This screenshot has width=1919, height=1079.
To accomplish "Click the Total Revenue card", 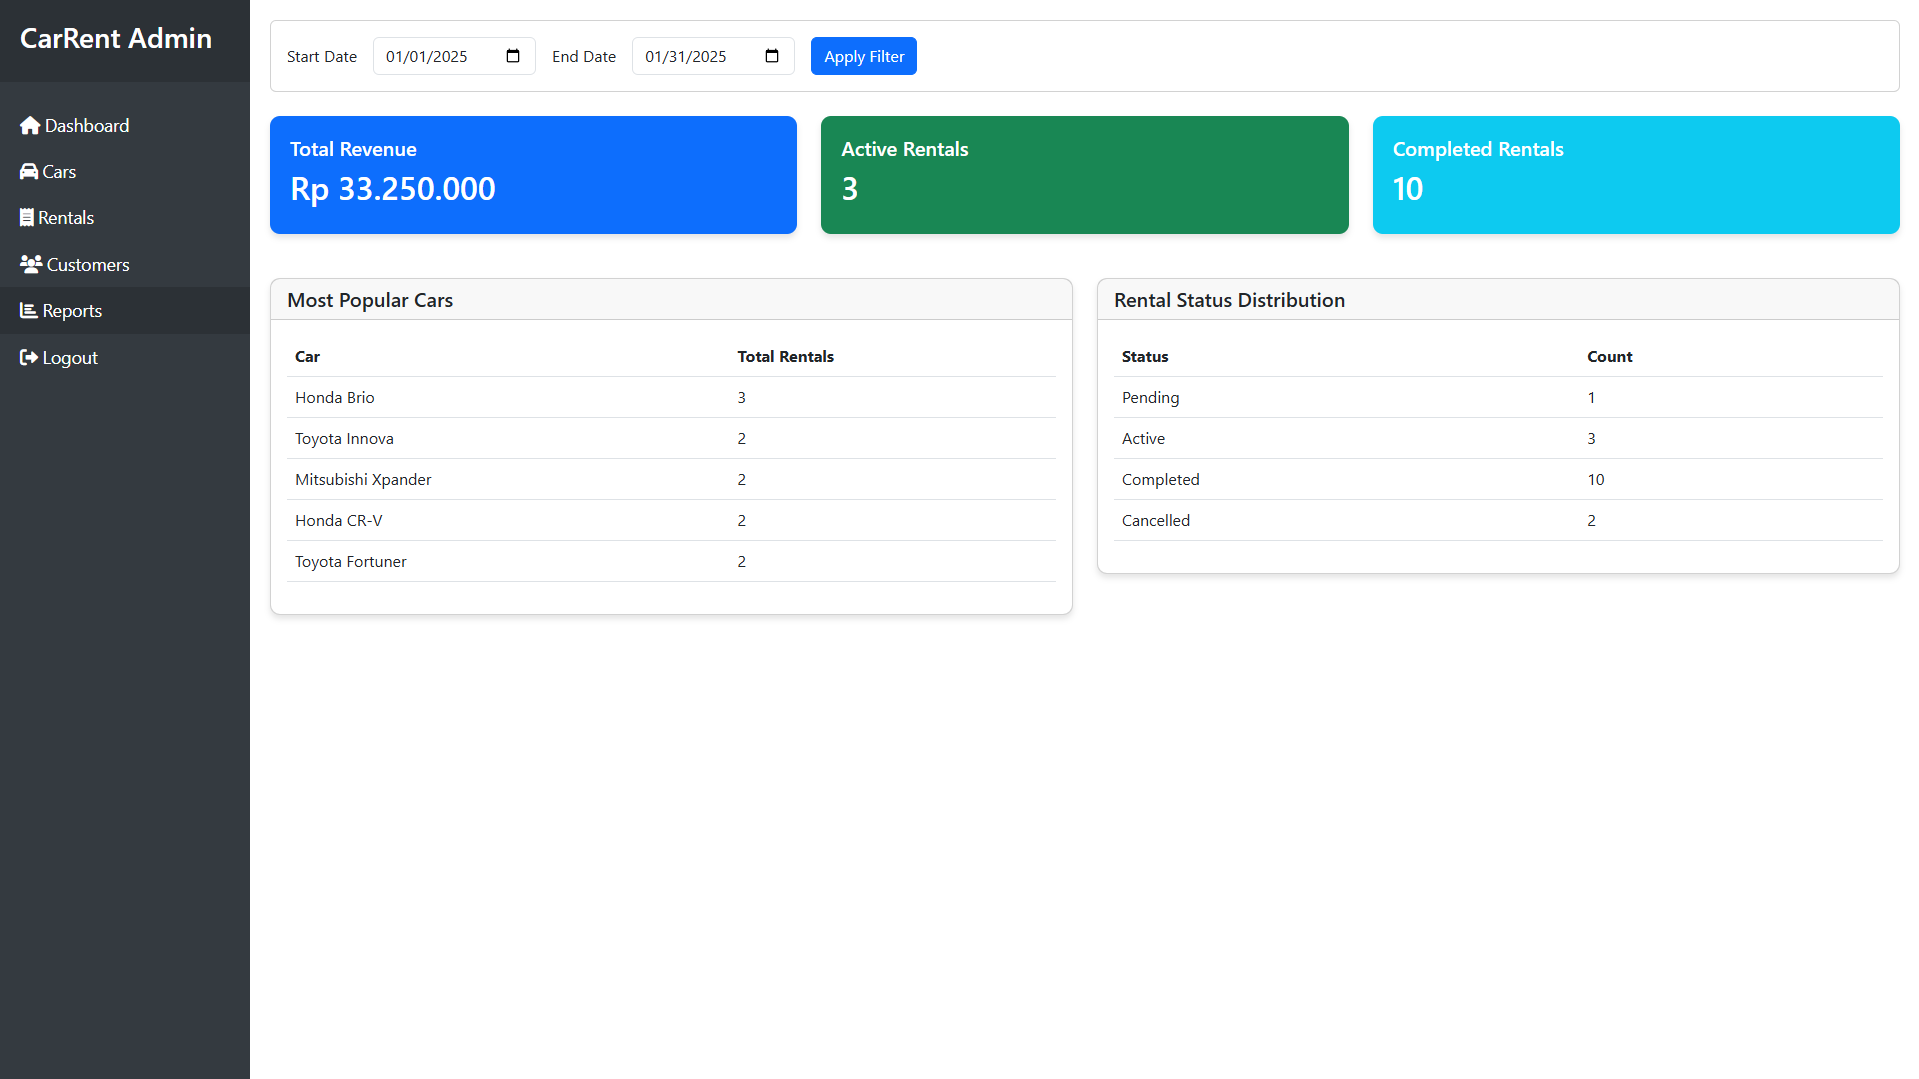I will (x=533, y=175).
